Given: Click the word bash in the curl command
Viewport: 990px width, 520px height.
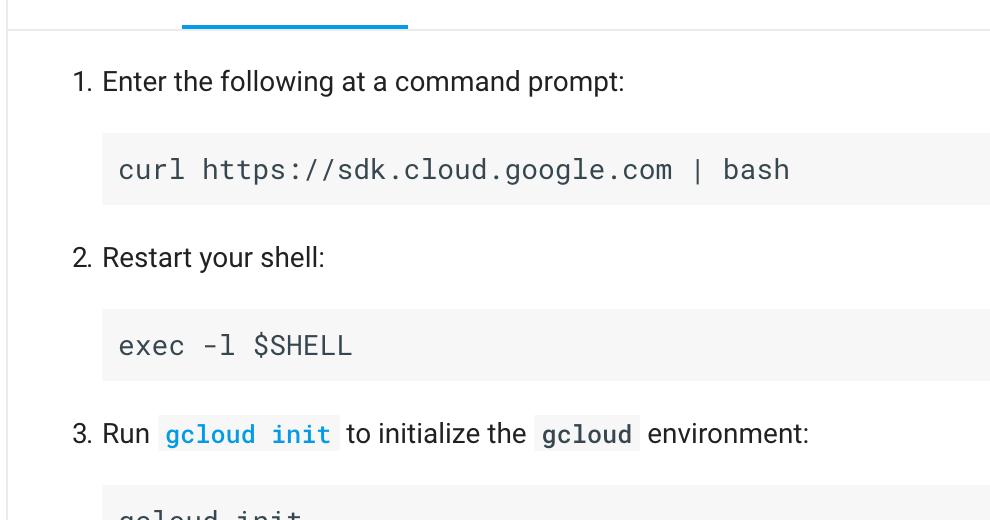Looking at the screenshot, I should (756, 170).
